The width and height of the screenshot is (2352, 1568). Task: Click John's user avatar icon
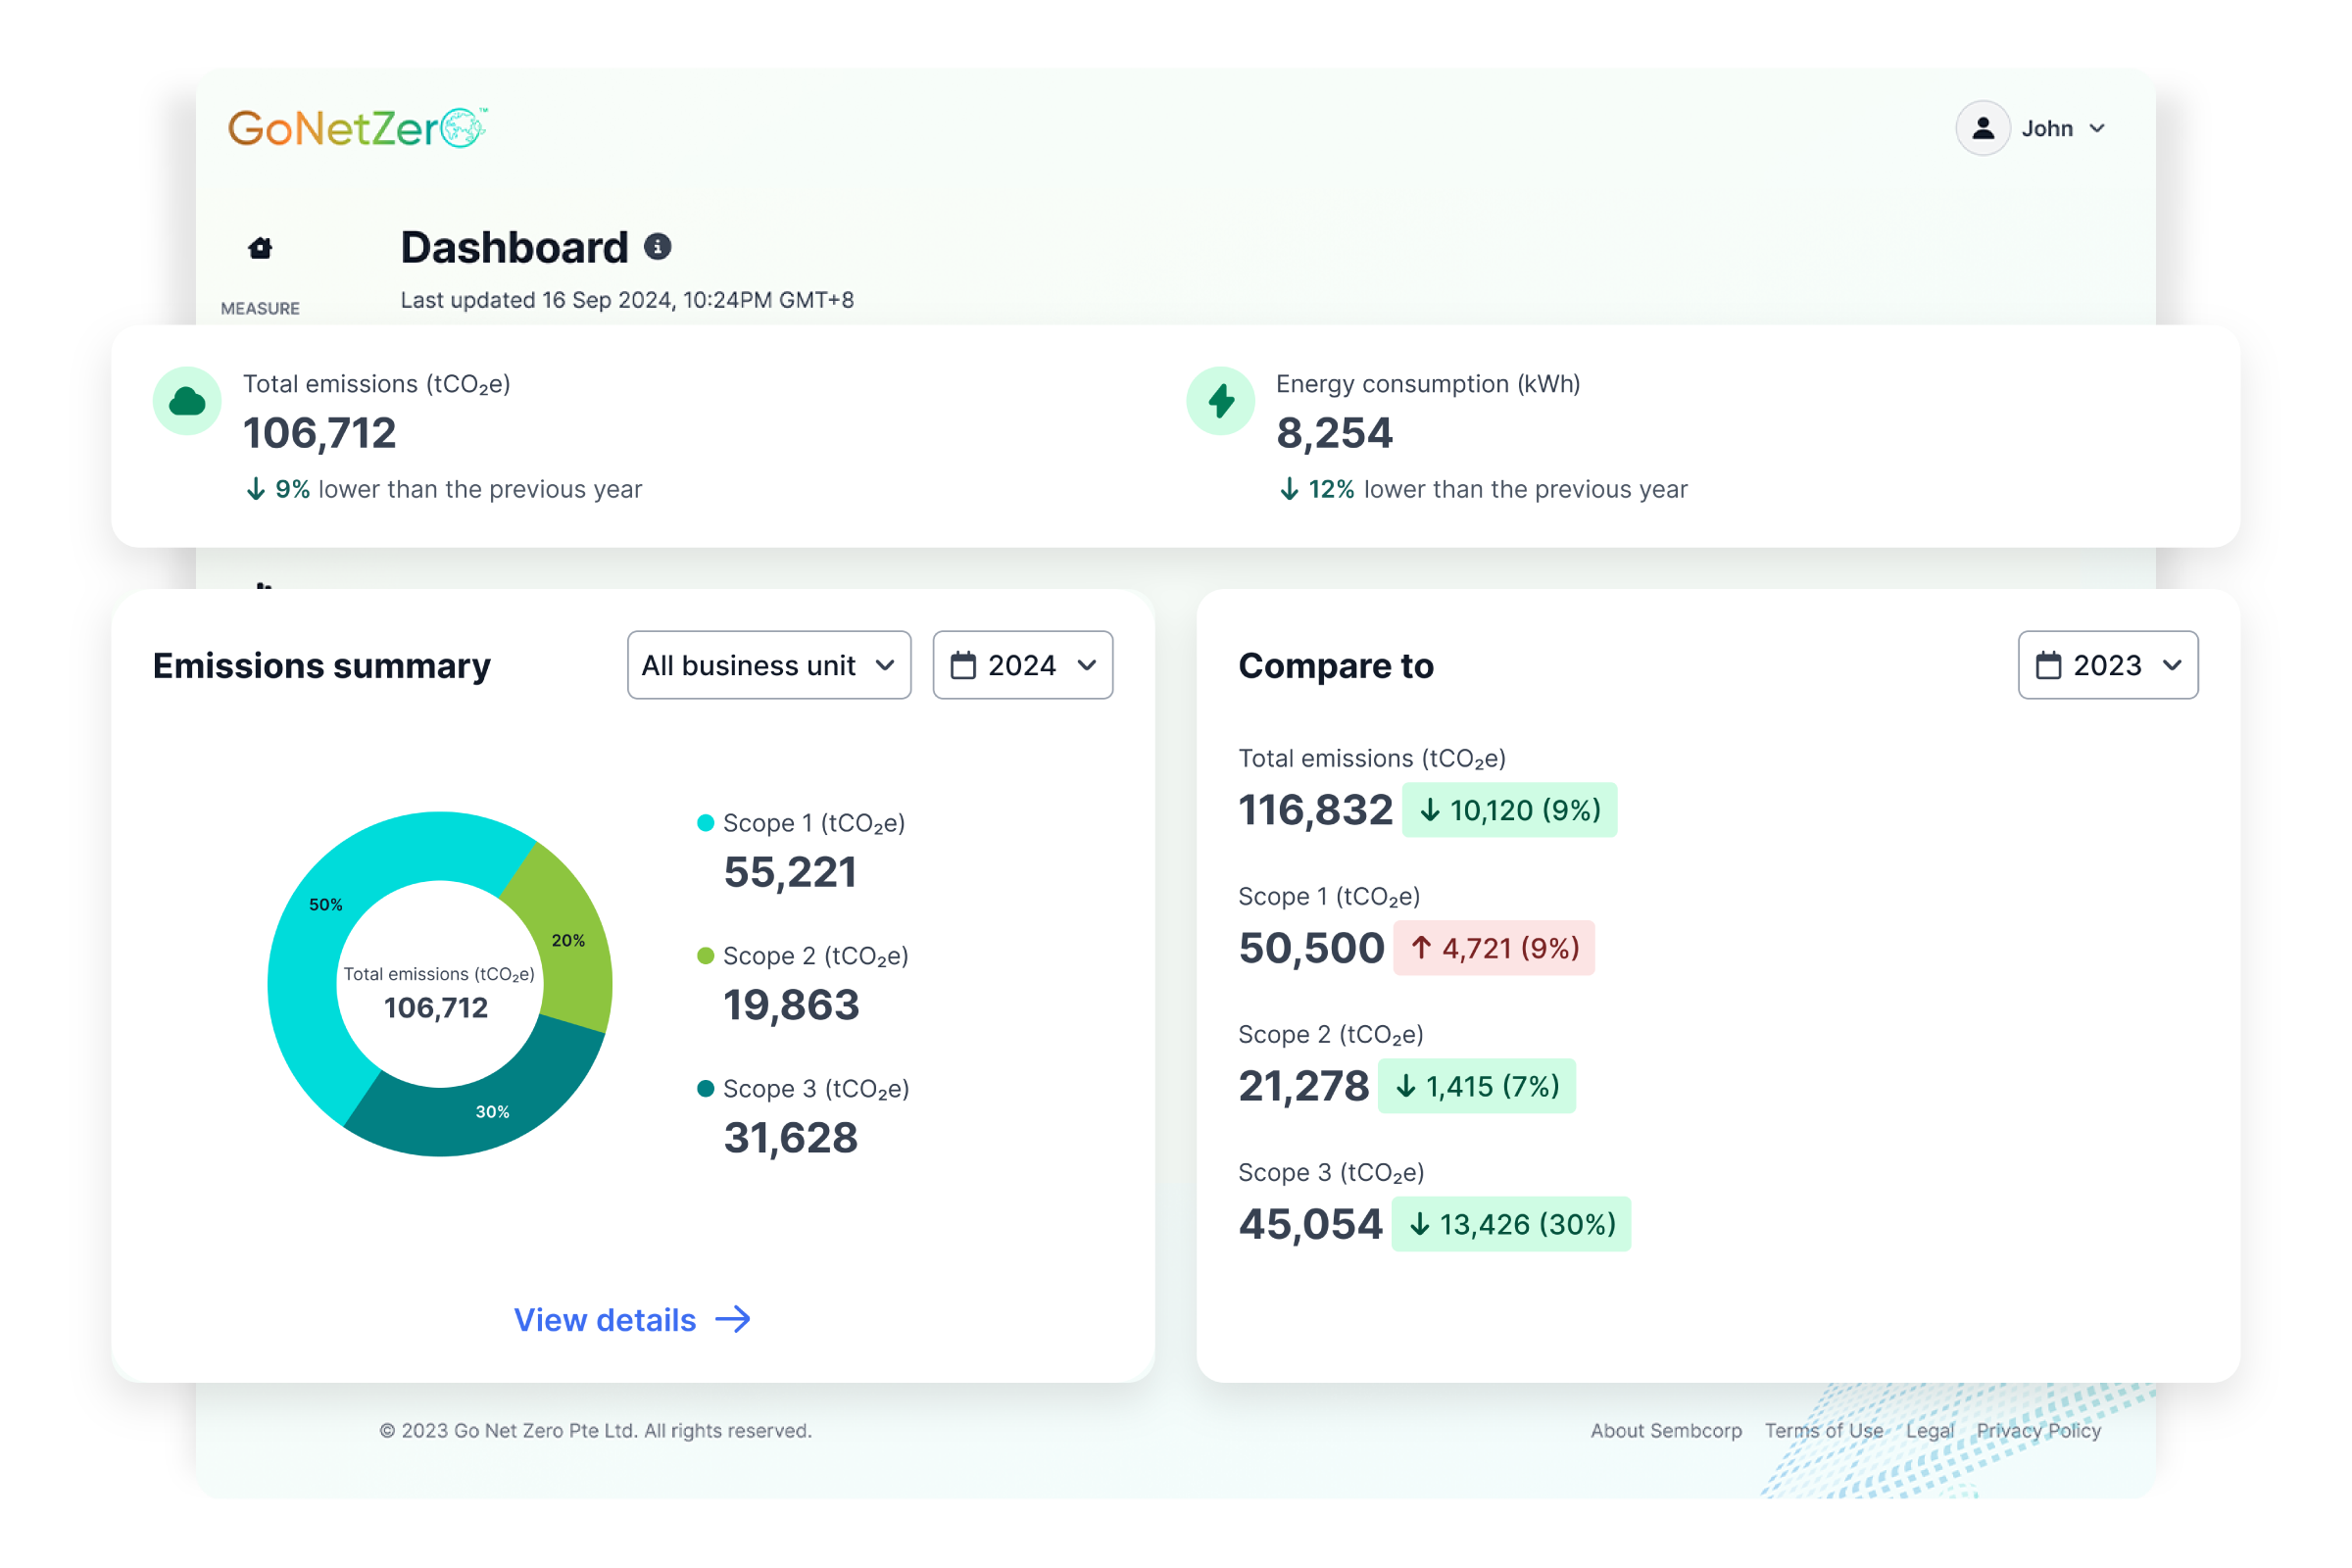(1982, 128)
